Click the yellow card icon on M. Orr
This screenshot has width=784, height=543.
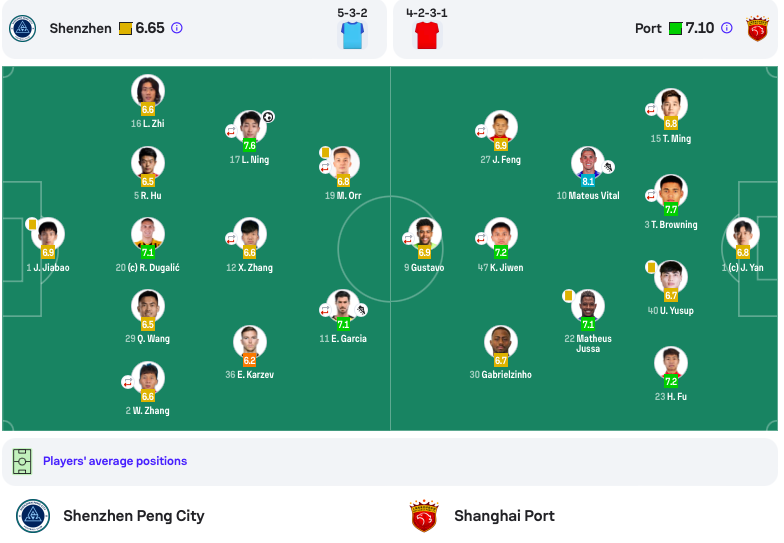coord(325,152)
